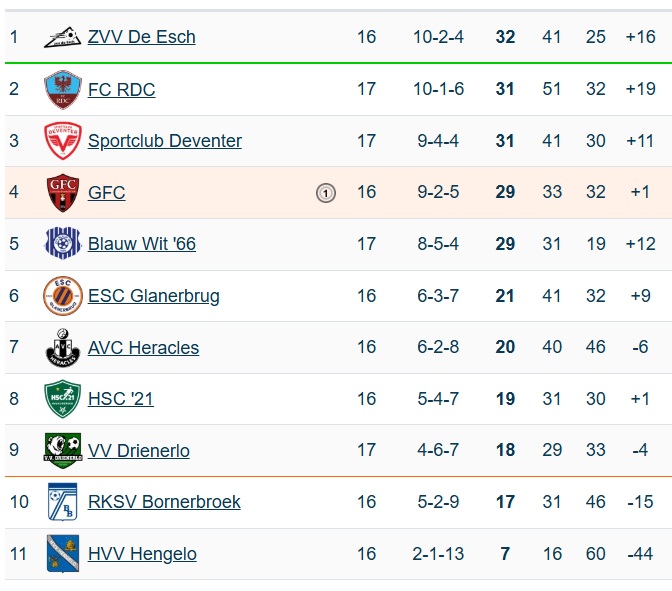The image size is (672, 591).
Task: Click the GFC club crest icon
Action: 62,193
